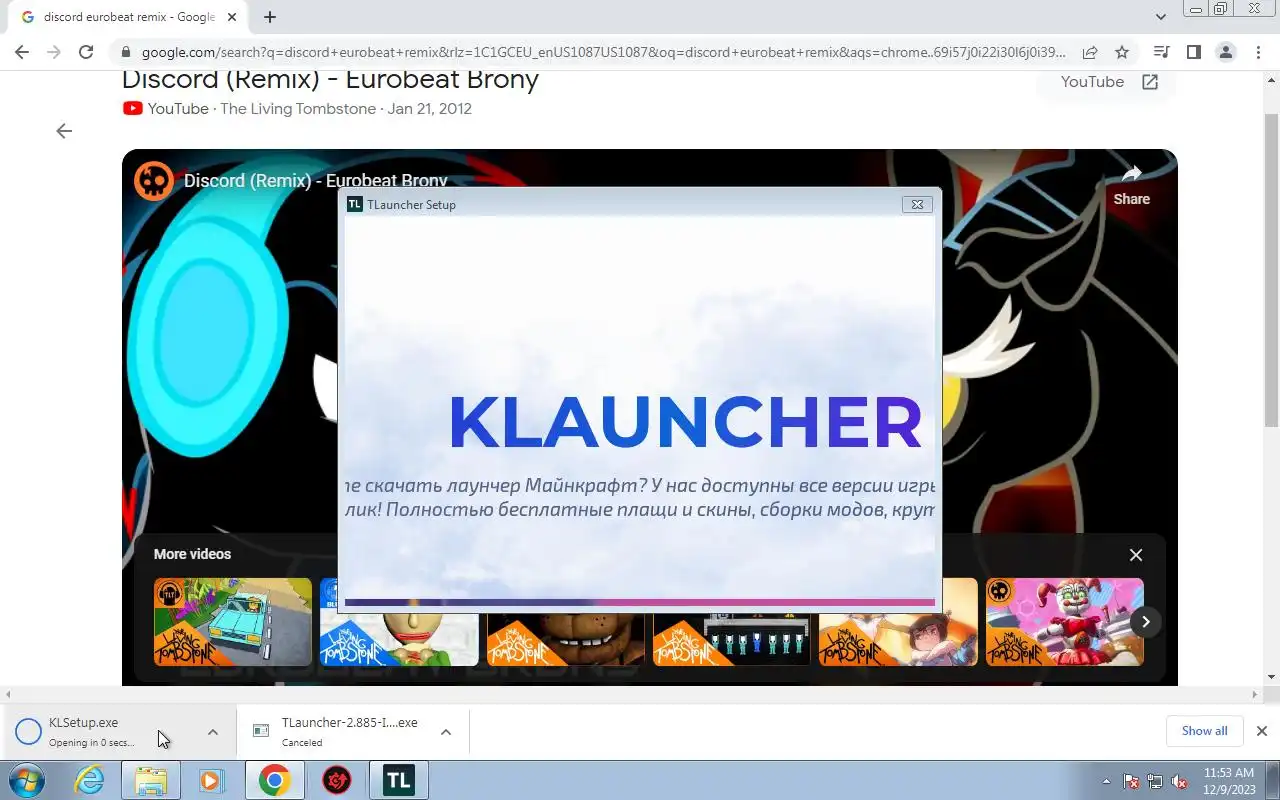Select the discord eurobeat remix tab
The height and width of the screenshot is (800, 1280).
[128, 17]
